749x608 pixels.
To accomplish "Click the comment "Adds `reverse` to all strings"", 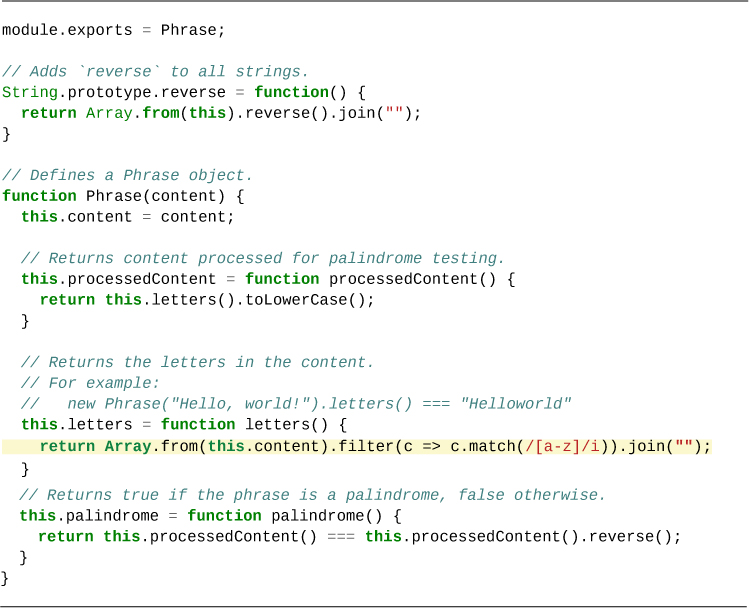I will (155, 71).
